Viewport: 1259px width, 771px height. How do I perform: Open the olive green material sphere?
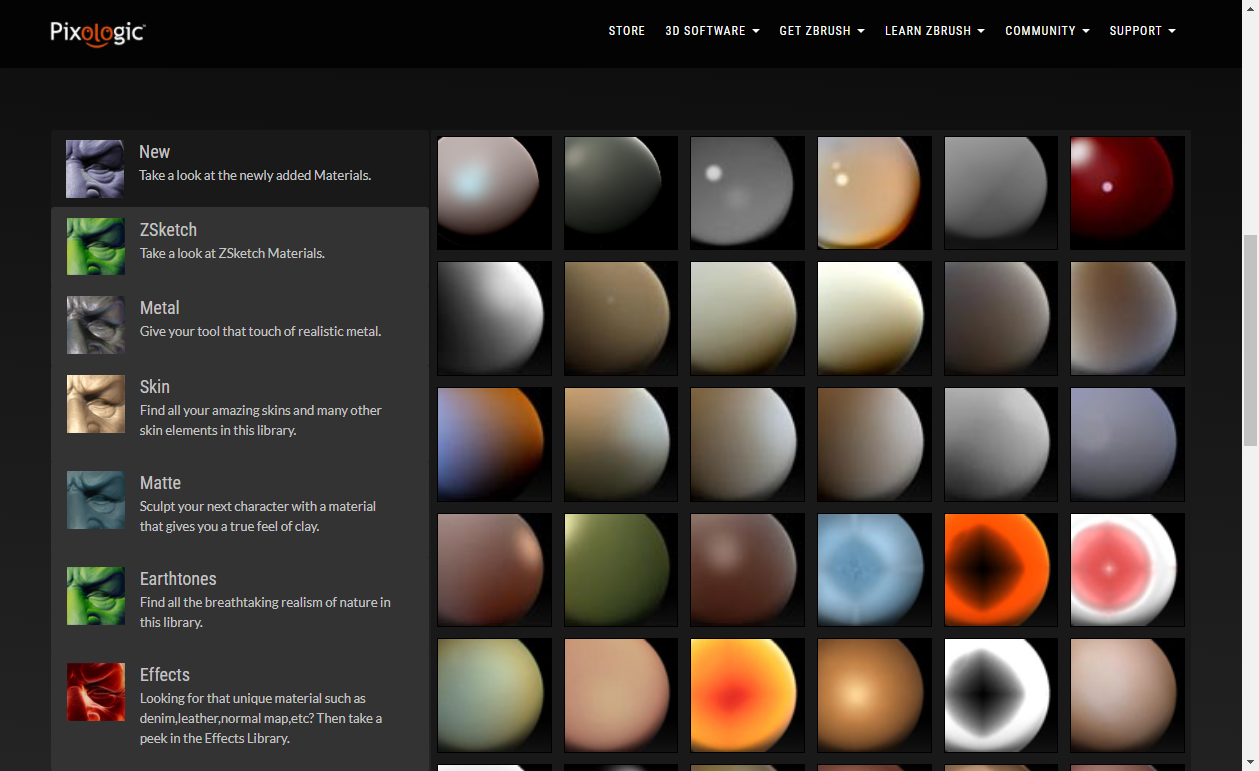click(621, 570)
